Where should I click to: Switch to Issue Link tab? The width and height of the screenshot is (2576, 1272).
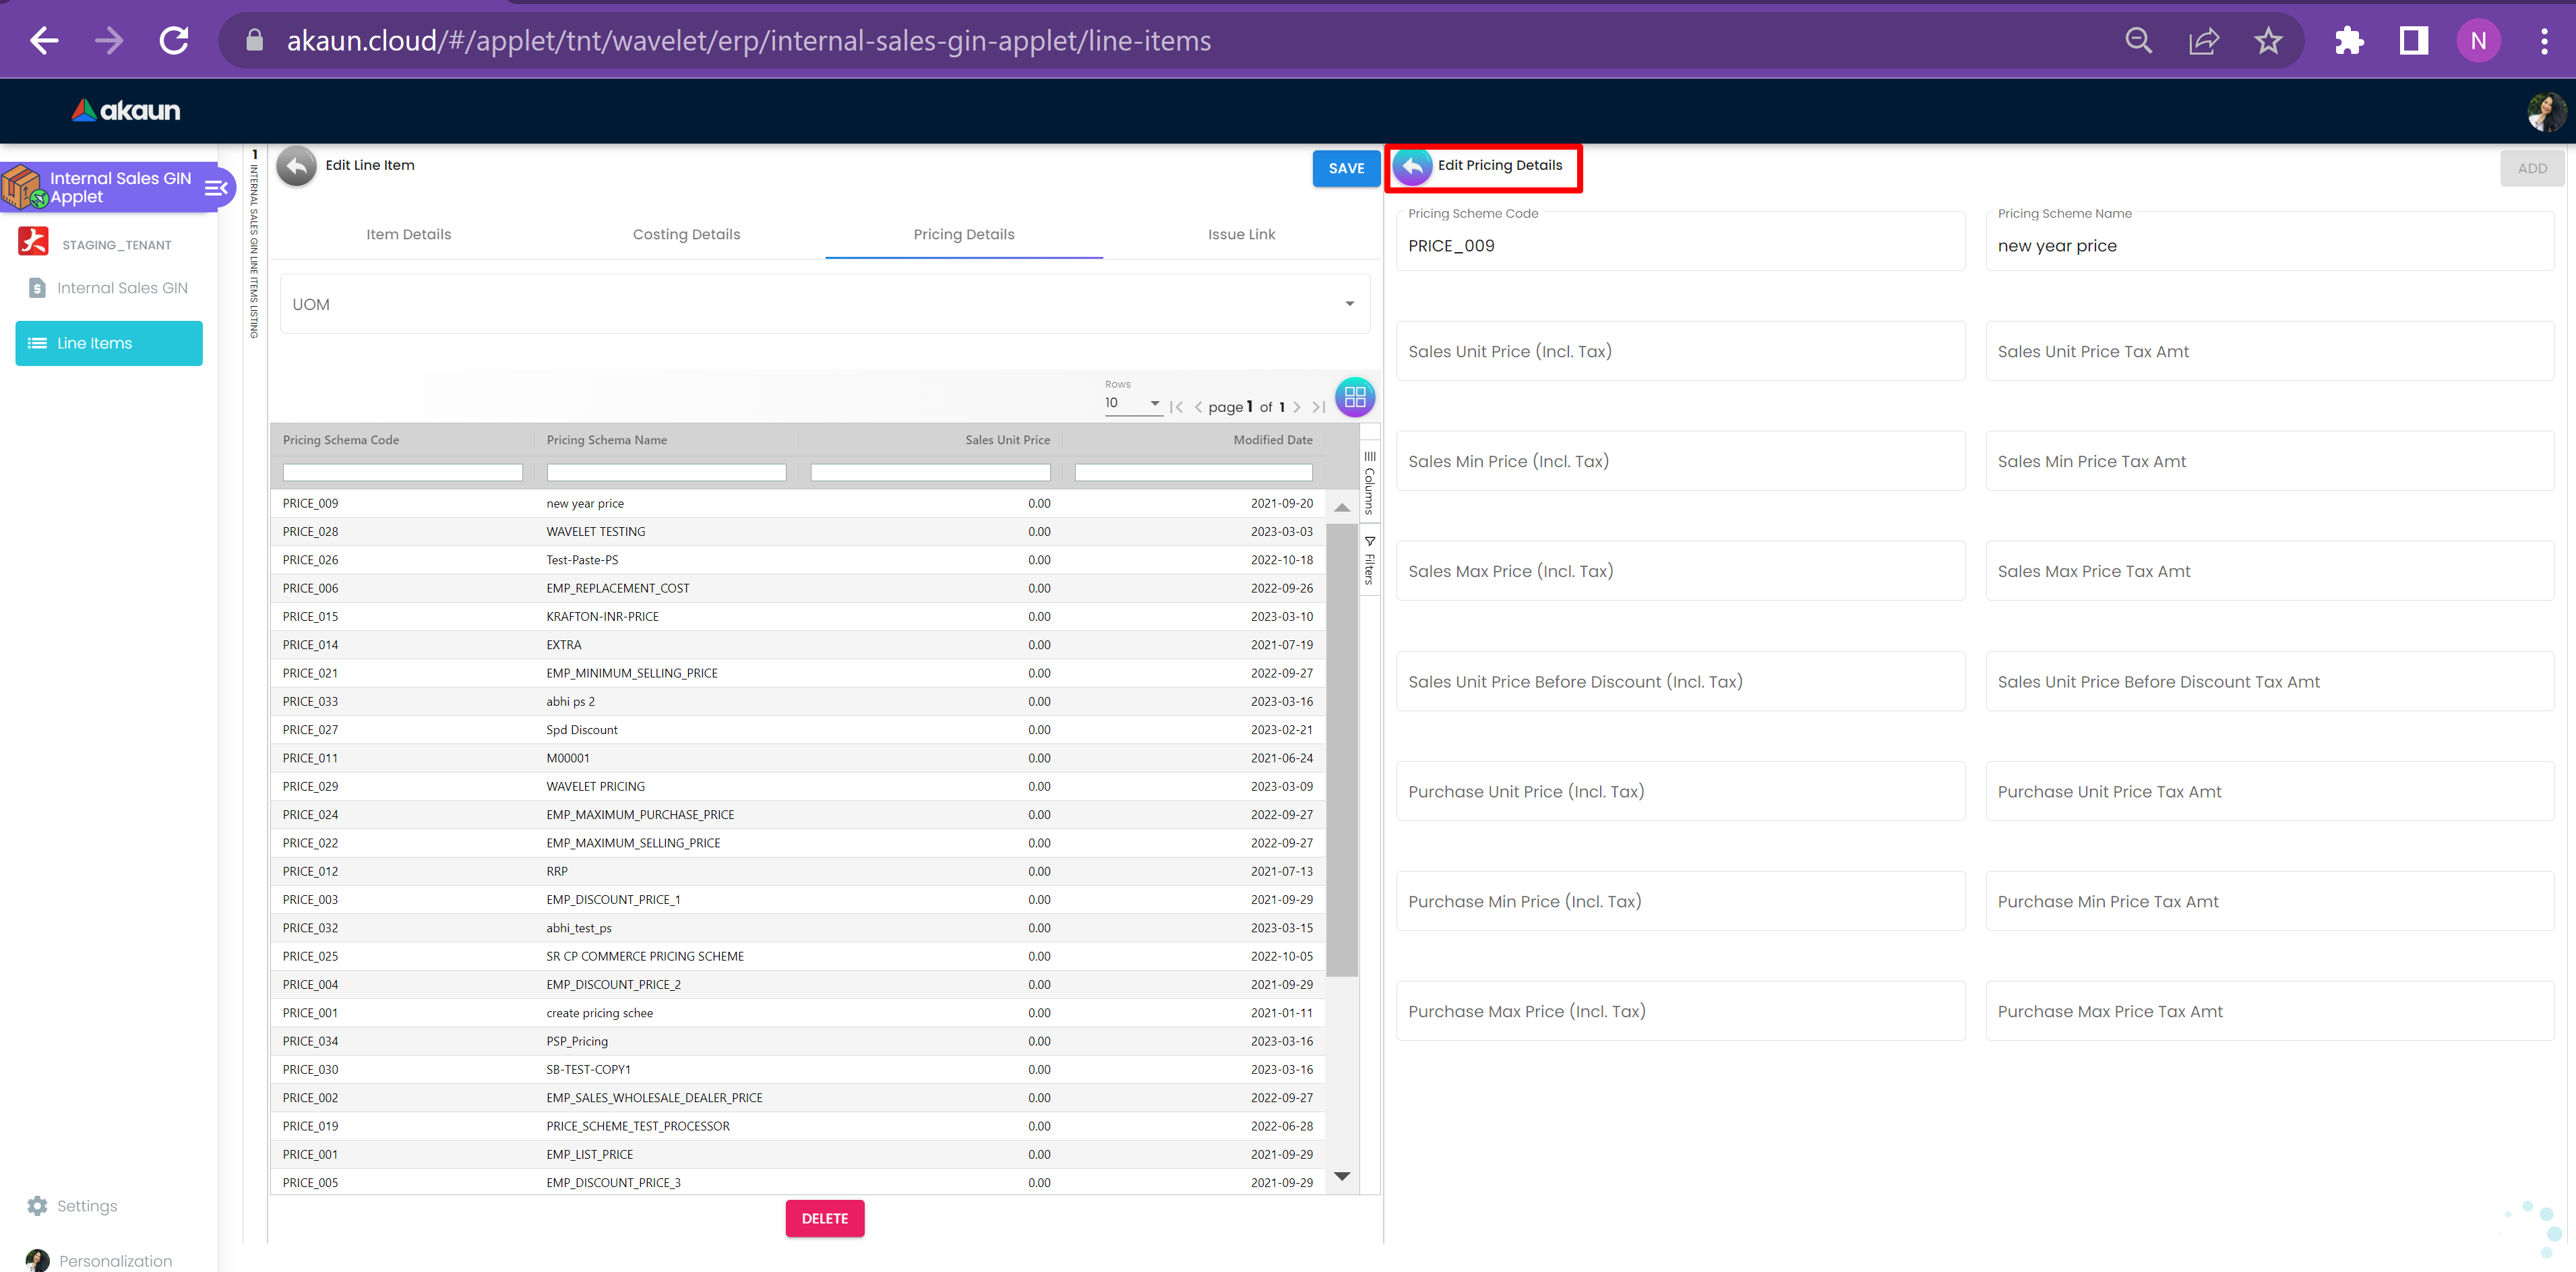pos(1240,234)
